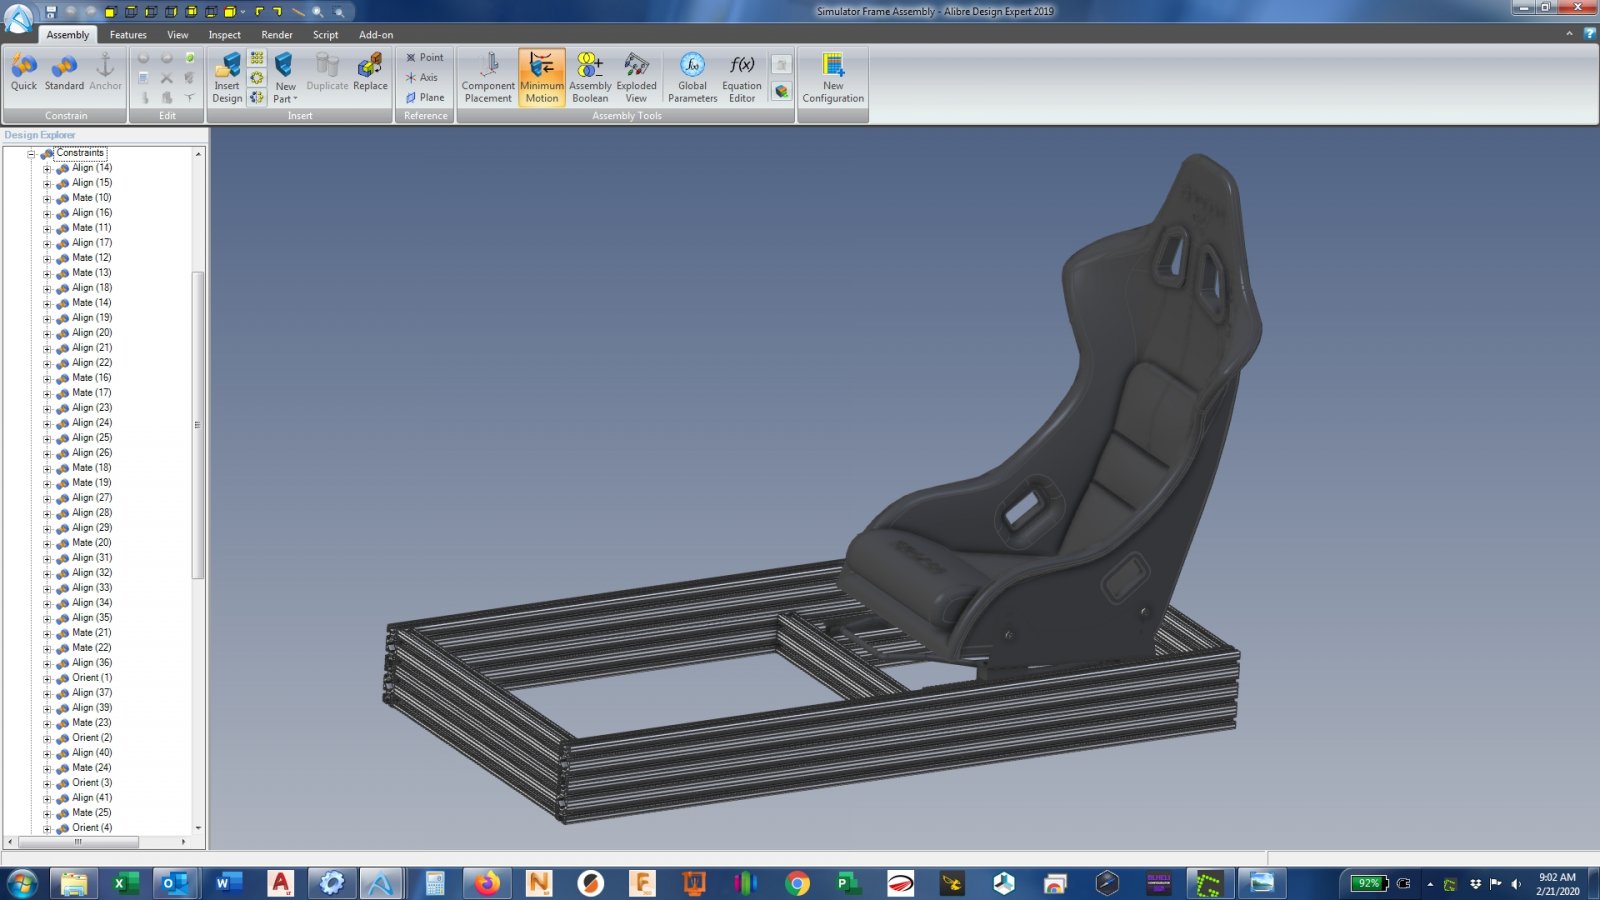Switch to the Features ribbon tab
The height and width of the screenshot is (900, 1600).
[128, 35]
